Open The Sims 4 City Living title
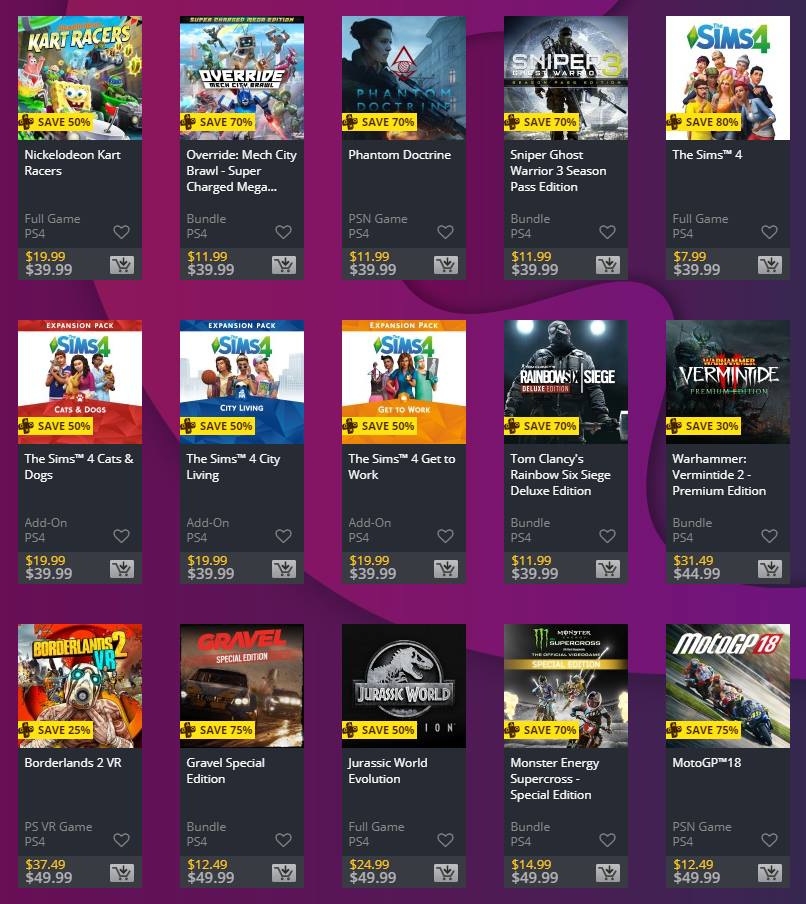This screenshot has height=904, width=806. [x=233, y=466]
